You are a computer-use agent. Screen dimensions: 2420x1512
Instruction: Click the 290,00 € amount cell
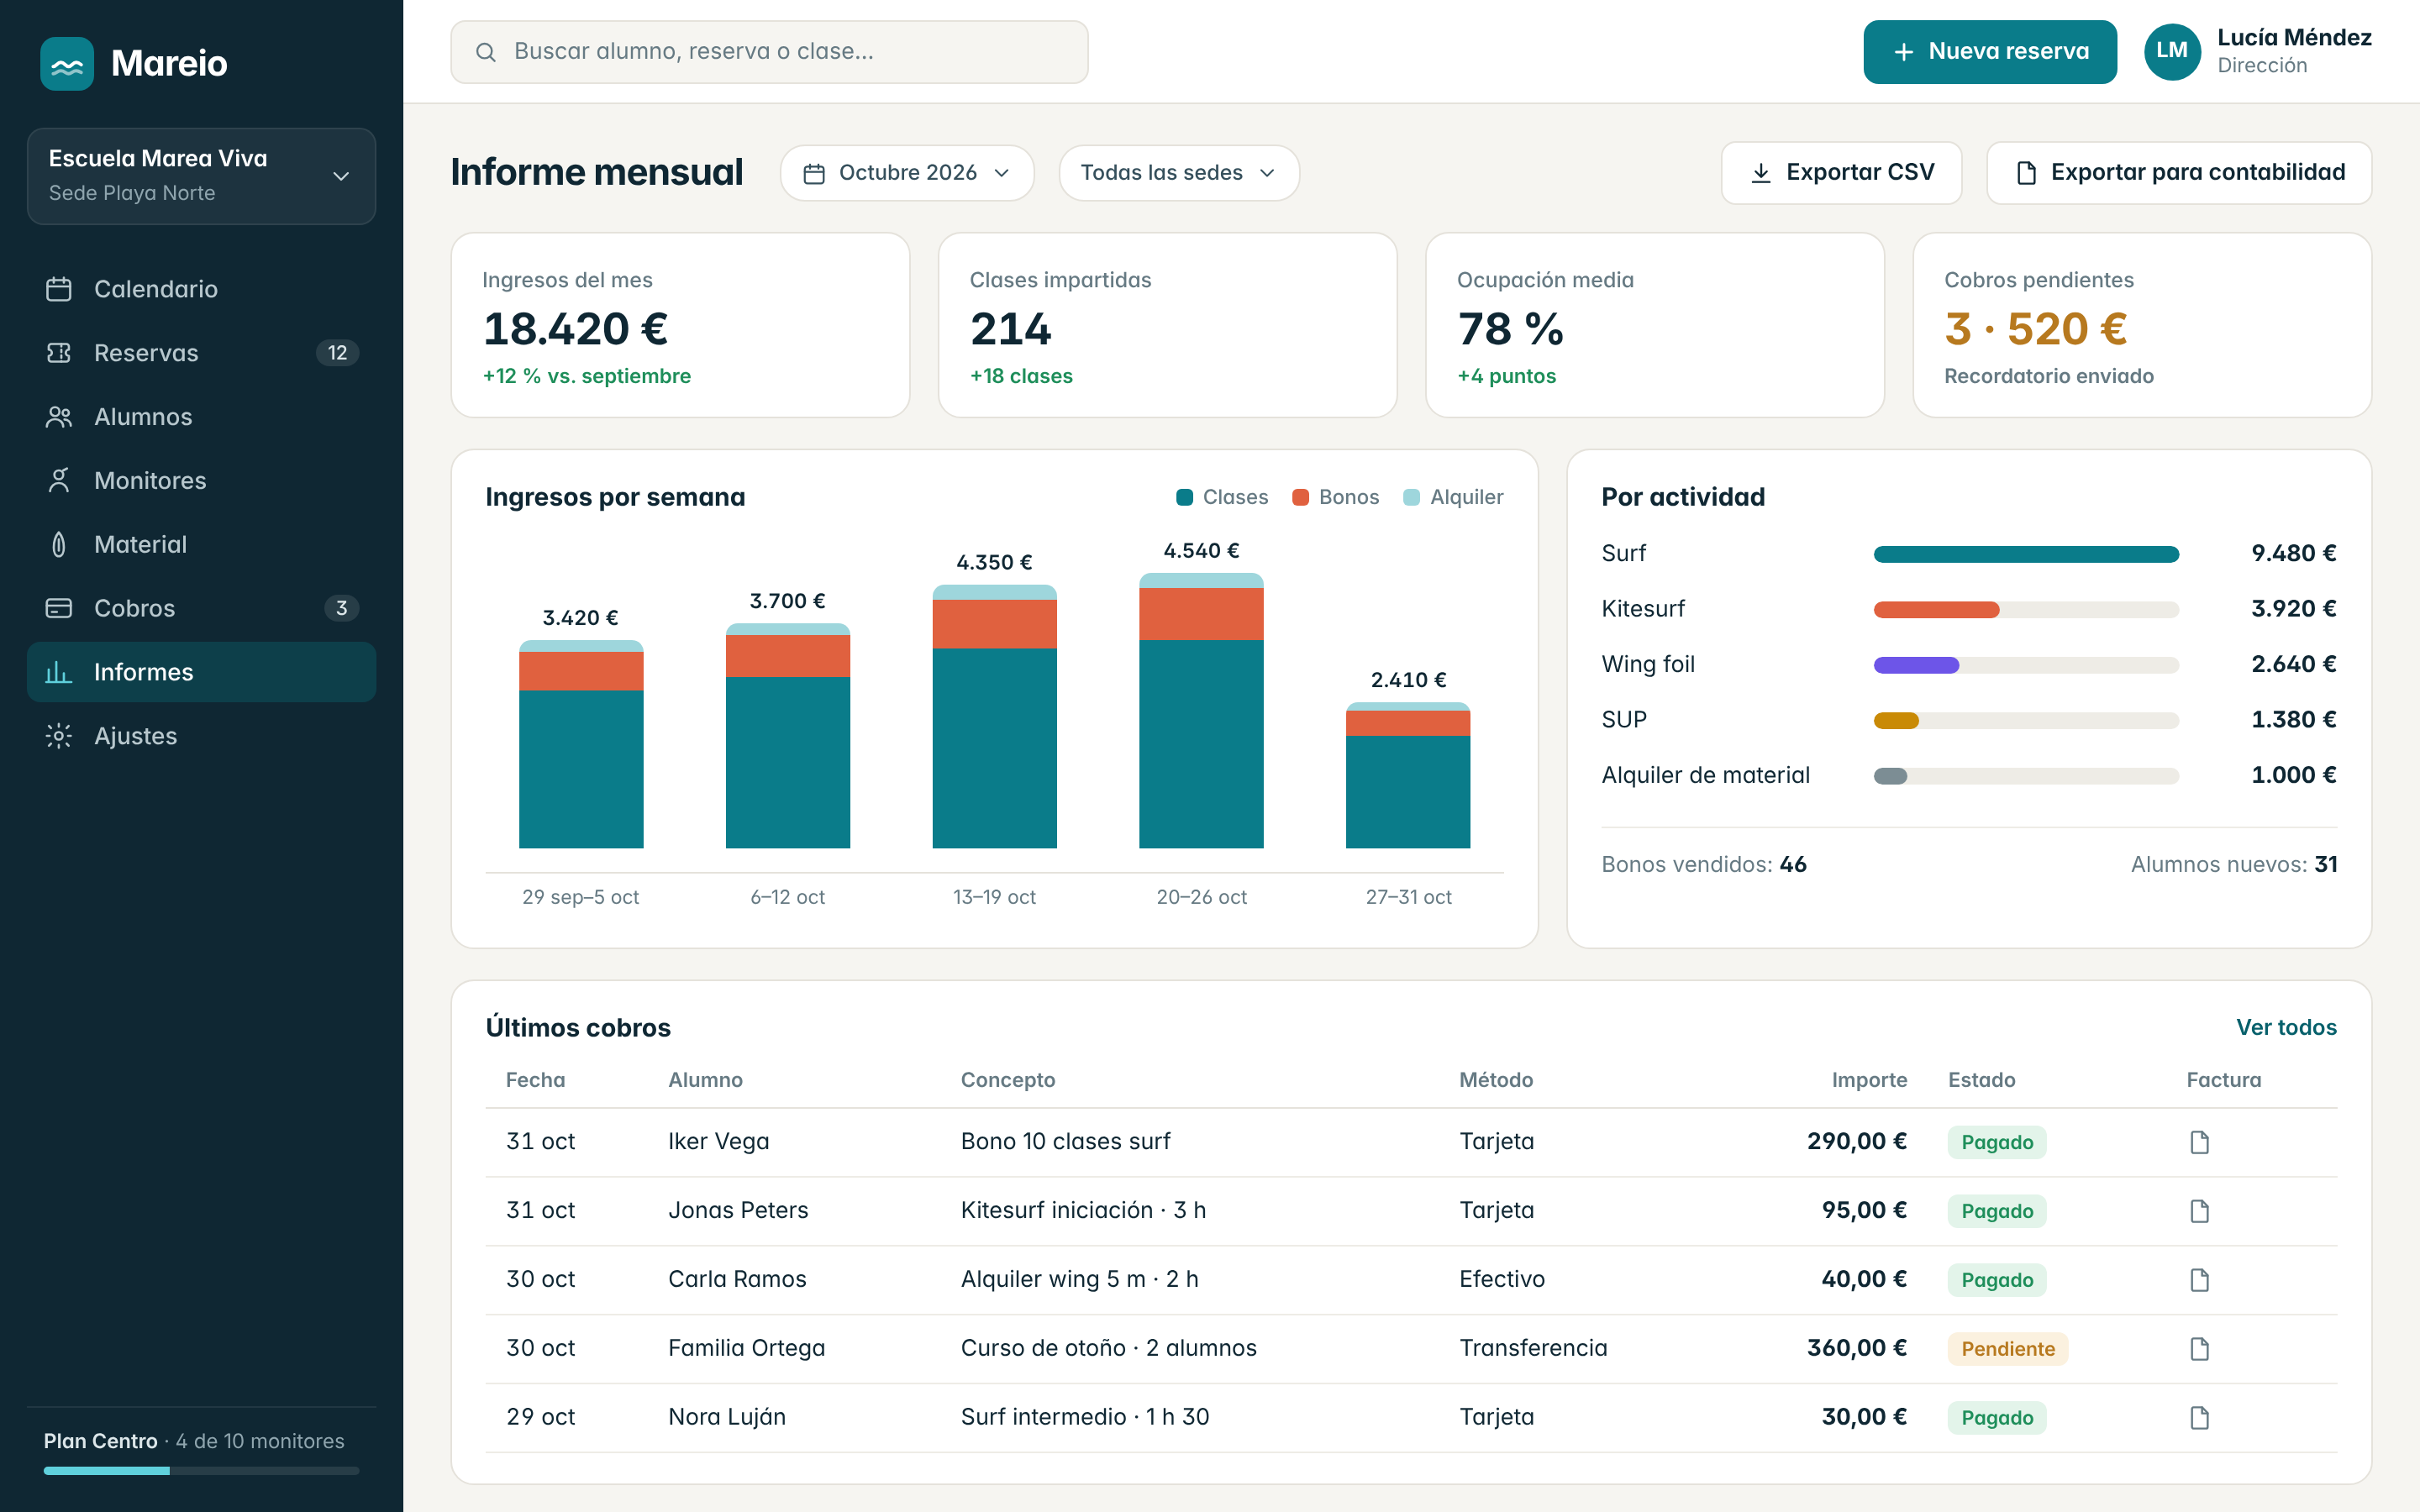point(1857,1142)
